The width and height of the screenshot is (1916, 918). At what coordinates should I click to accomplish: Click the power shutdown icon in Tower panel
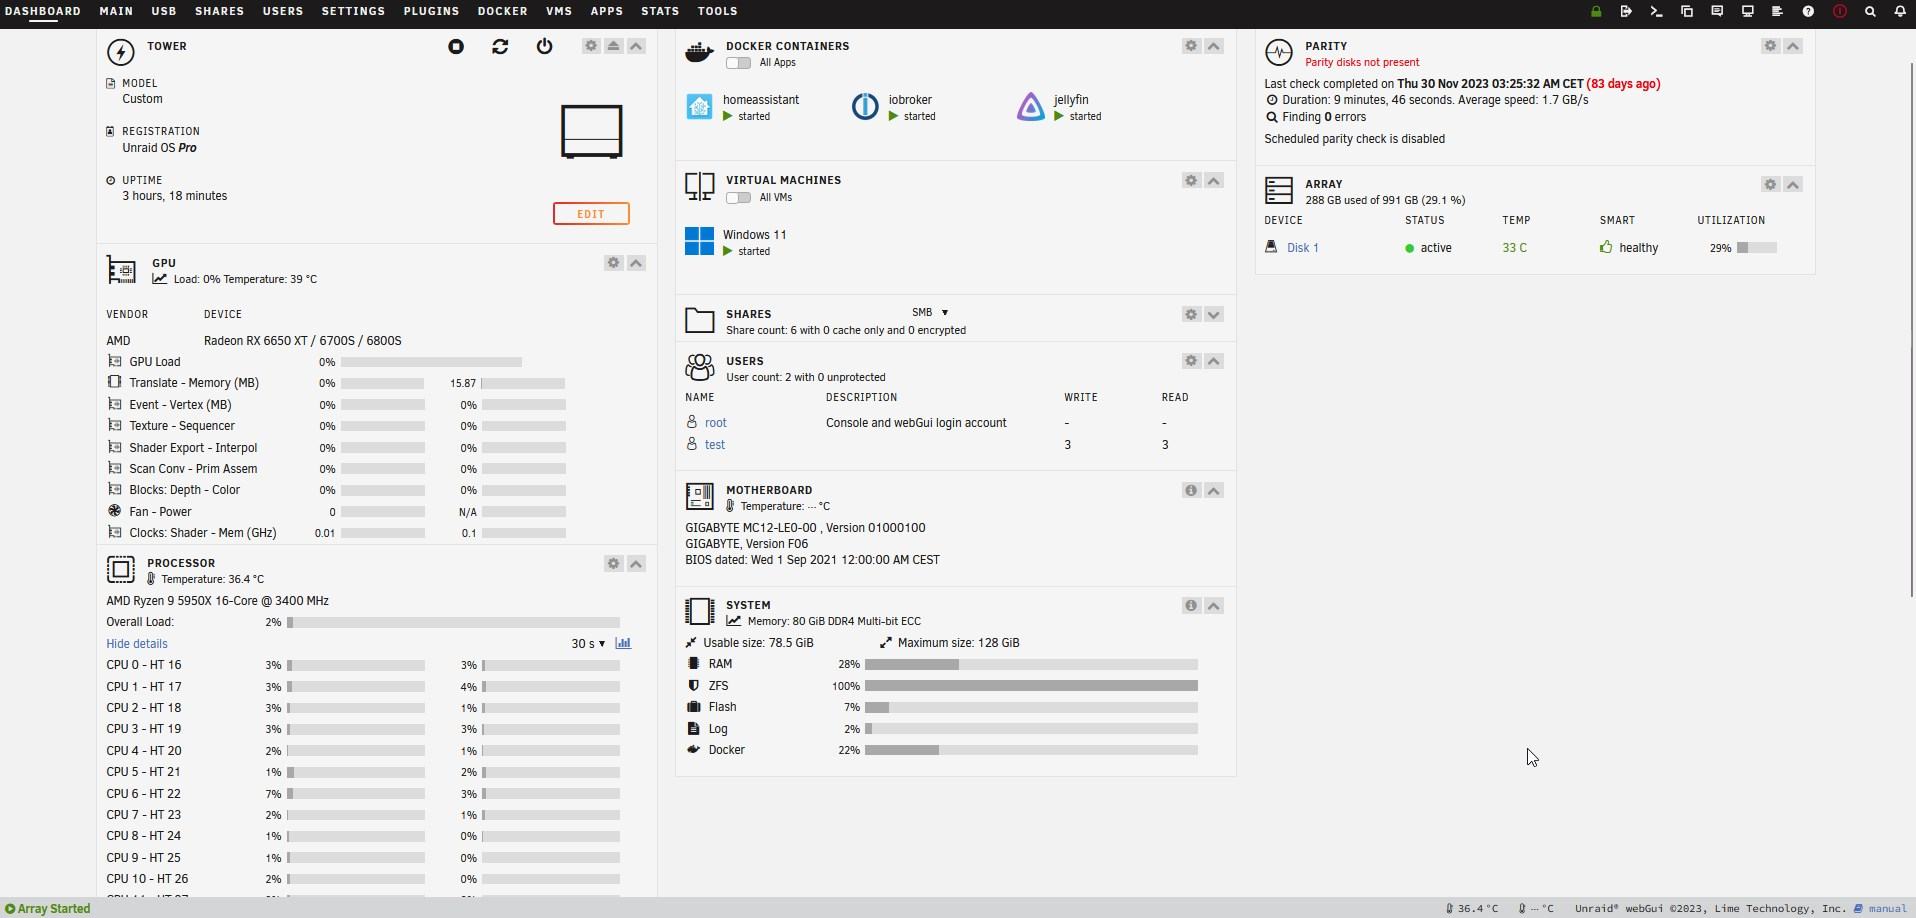544,47
